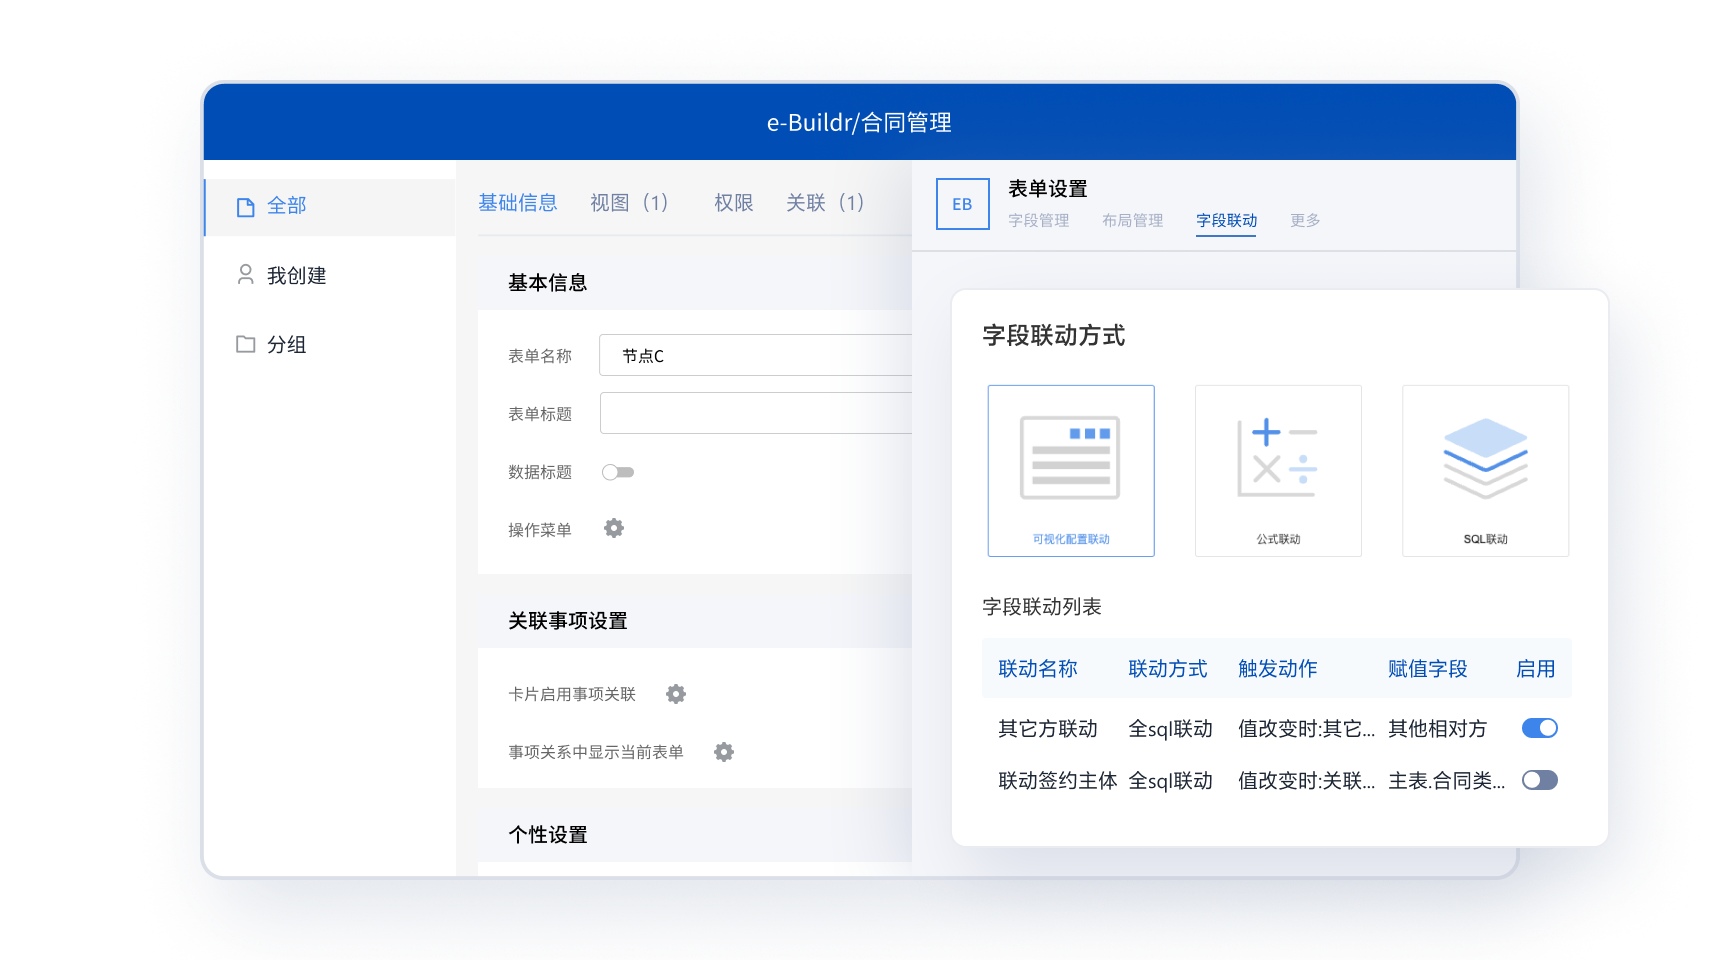The image size is (1720, 960).
Task: Click 全sql联动 in the 其它方联动 row
Action: tap(1171, 728)
